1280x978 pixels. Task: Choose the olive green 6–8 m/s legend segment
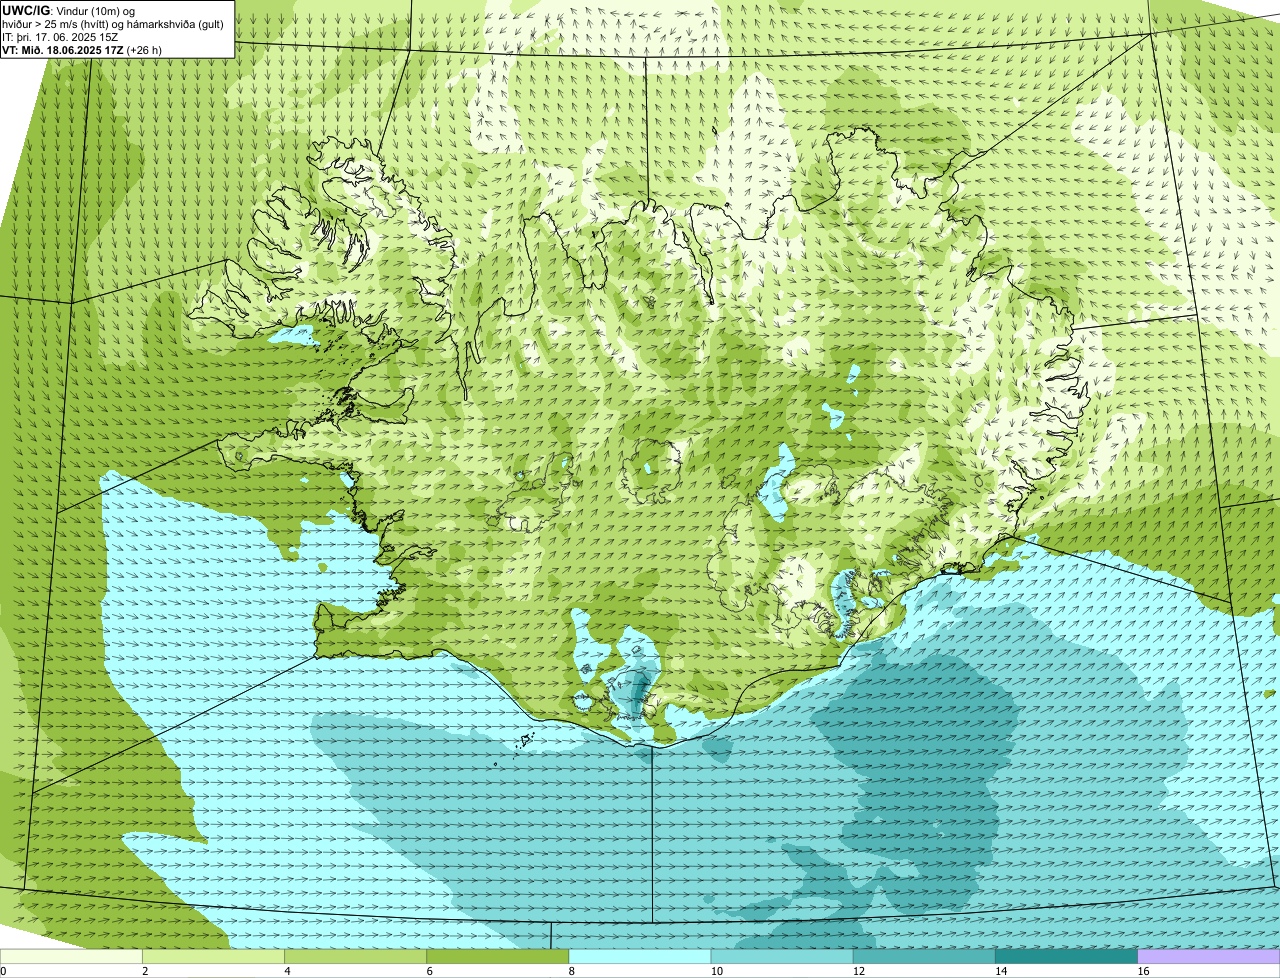click(x=499, y=956)
